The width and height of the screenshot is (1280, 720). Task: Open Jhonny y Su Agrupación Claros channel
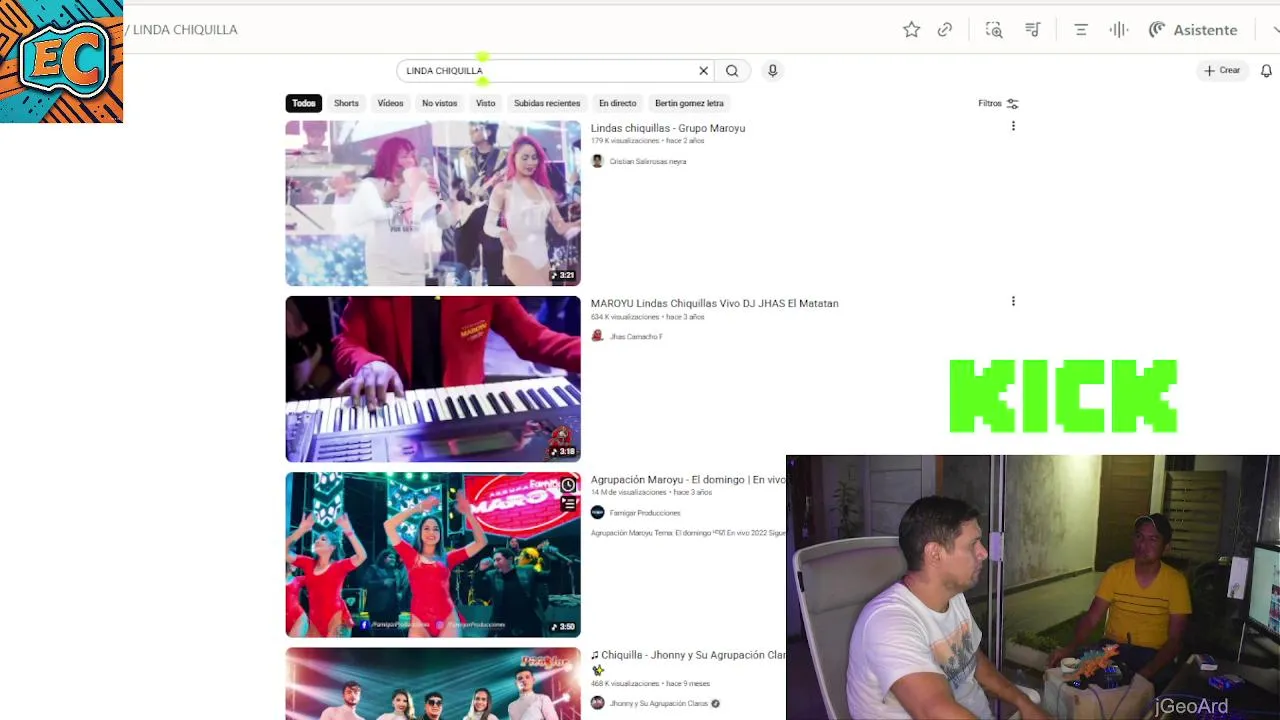(659, 704)
